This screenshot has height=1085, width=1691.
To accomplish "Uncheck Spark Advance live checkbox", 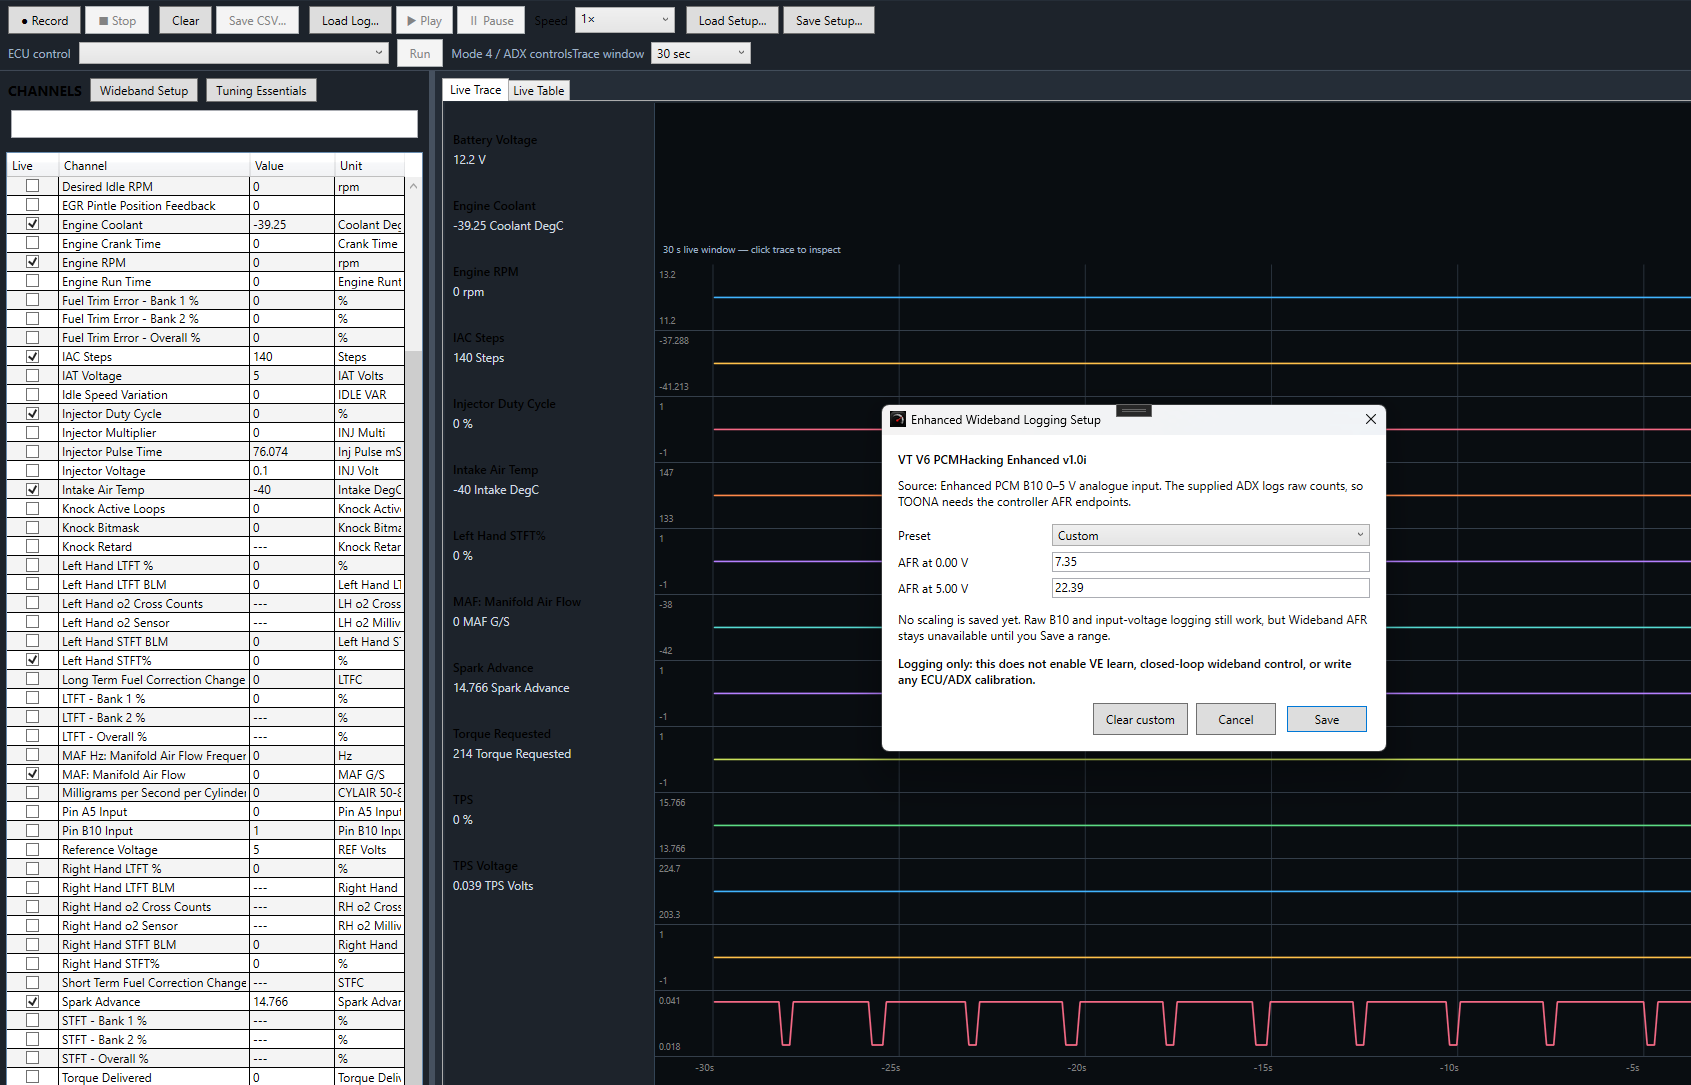I will [x=33, y=1001].
